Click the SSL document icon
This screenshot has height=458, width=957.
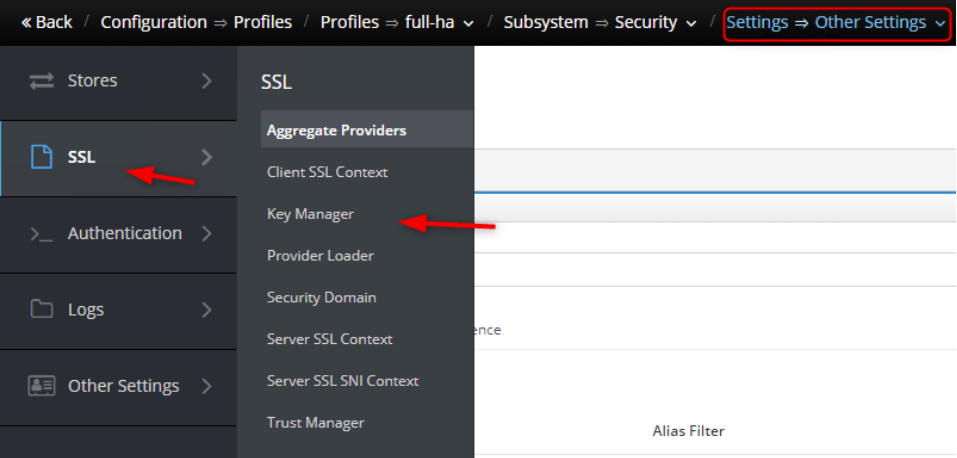pyautogui.click(x=41, y=157)
